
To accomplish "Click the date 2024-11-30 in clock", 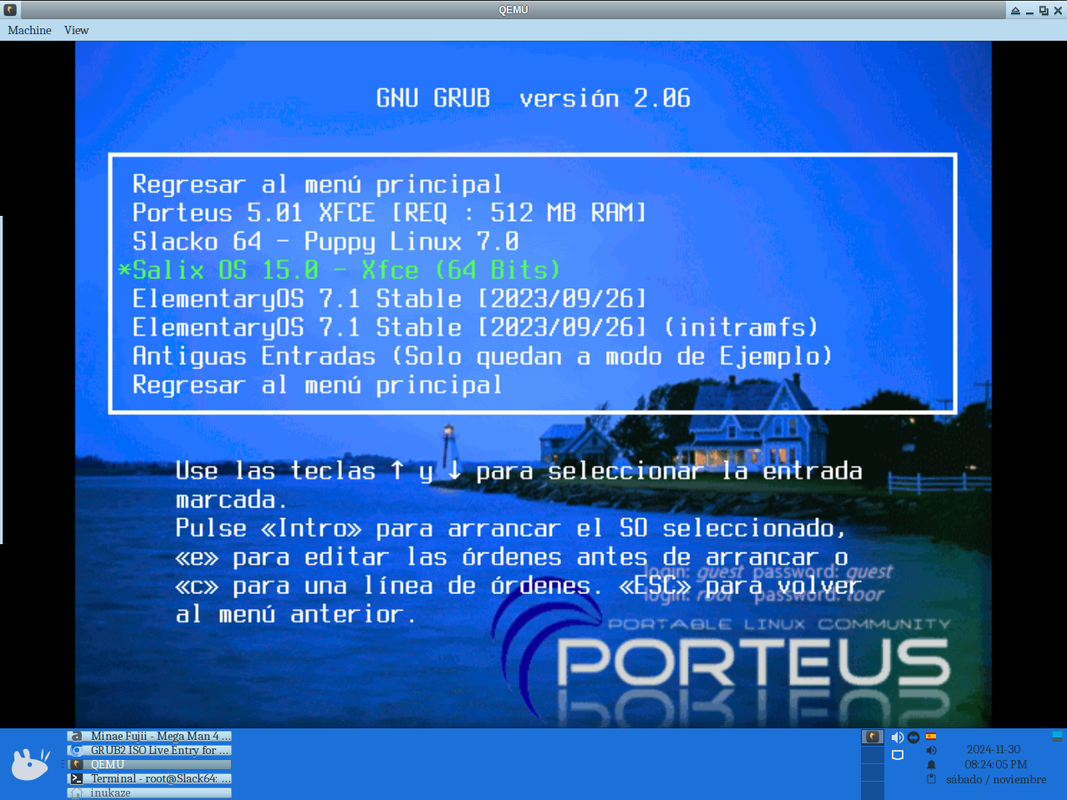I will (994, 750).
